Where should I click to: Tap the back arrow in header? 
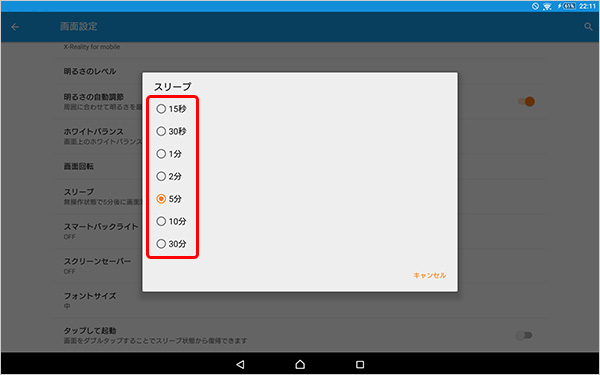coord(15,27)
